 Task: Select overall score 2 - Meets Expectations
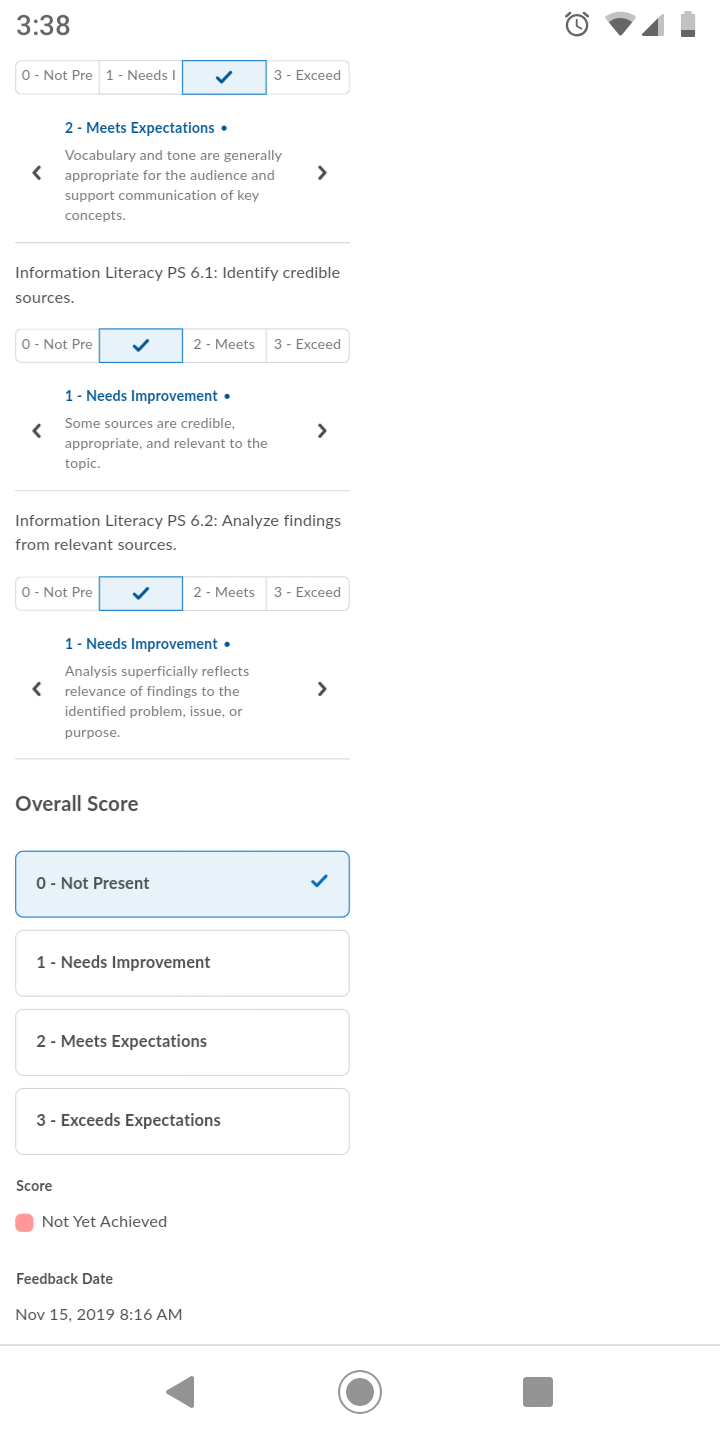[x=182, y=1042]
